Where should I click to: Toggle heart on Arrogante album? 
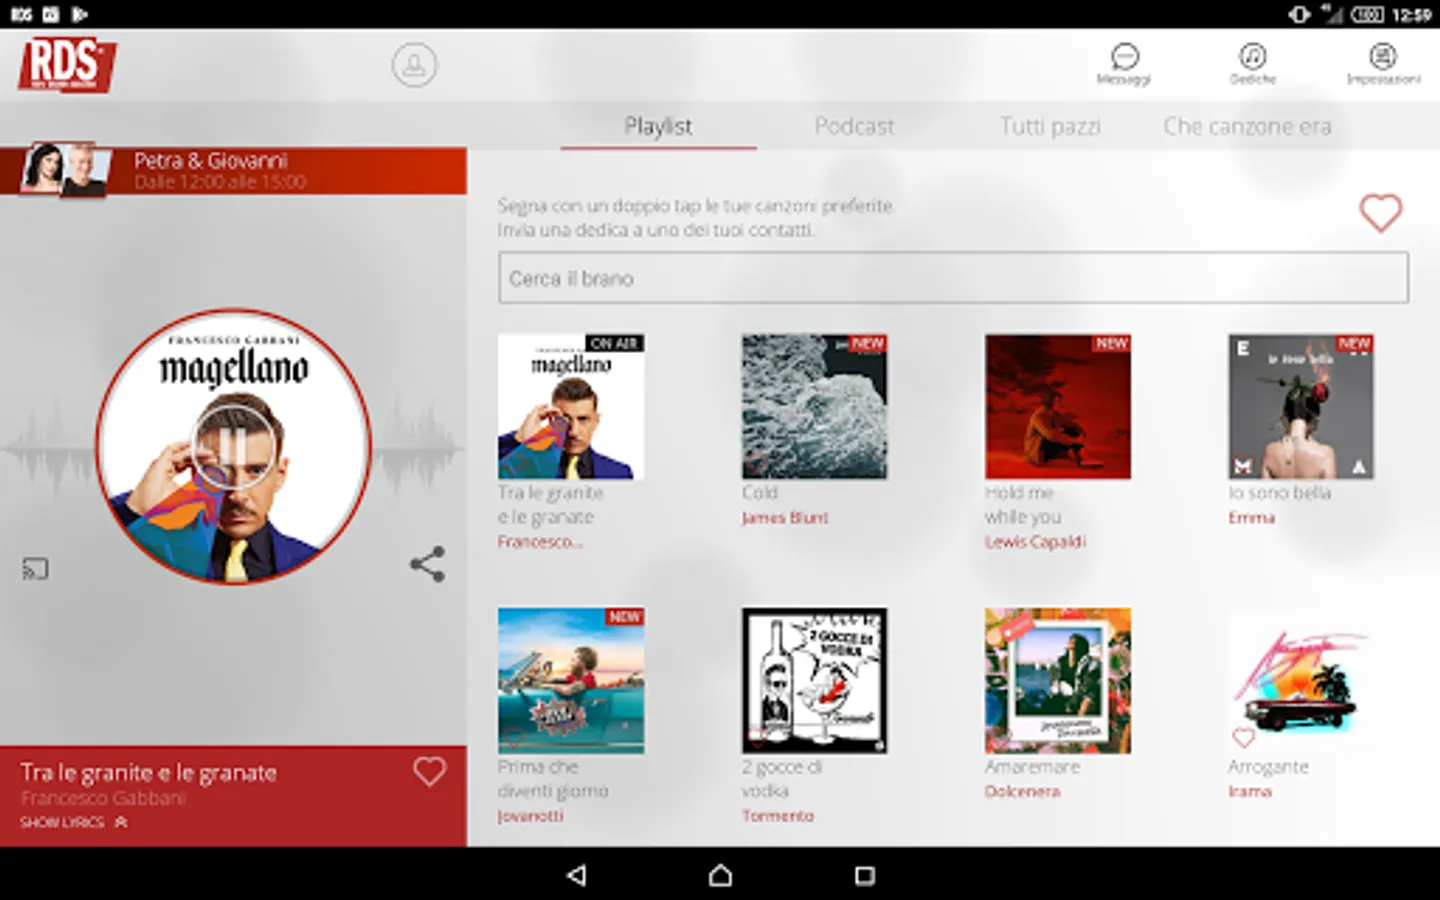coord(1243,737)
